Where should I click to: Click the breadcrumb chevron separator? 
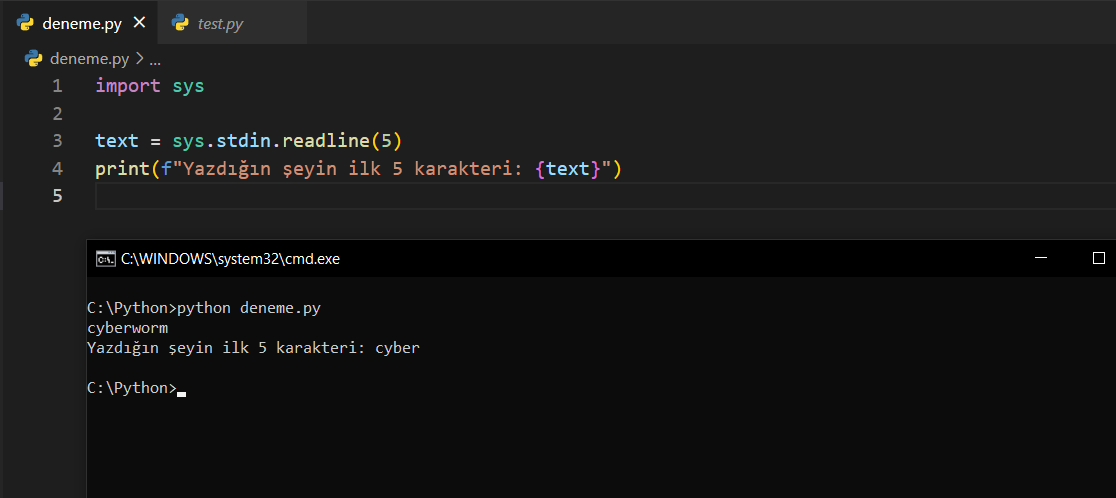[x=139, y=59]
